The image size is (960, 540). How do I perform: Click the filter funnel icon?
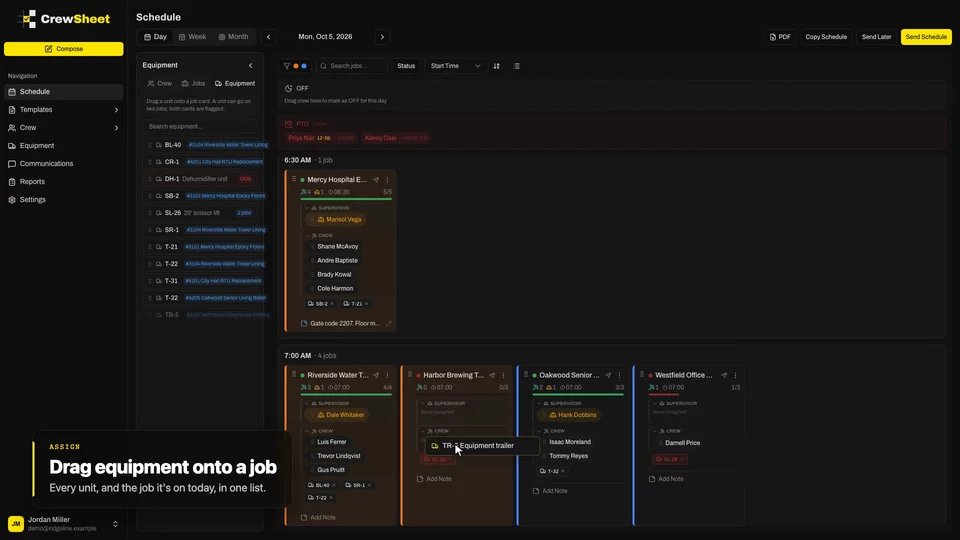coord(287,66)
